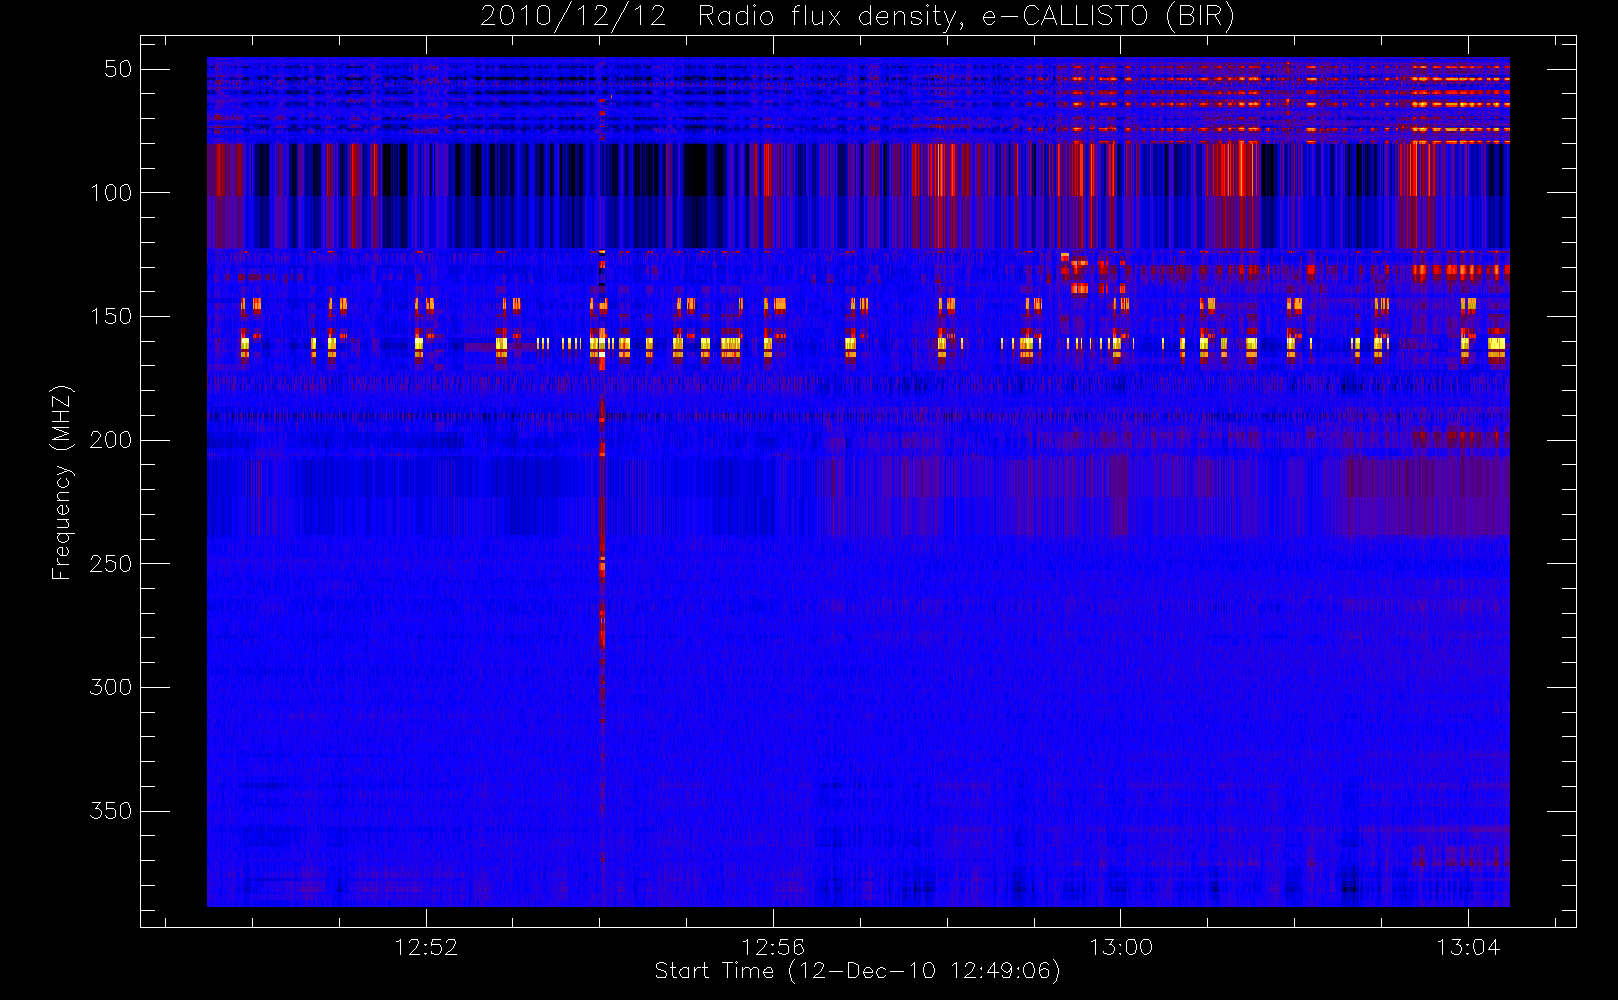
Task: Click the first yellow burst at 160 MHz
Action: pyautogui.click(x=245, y=346)
